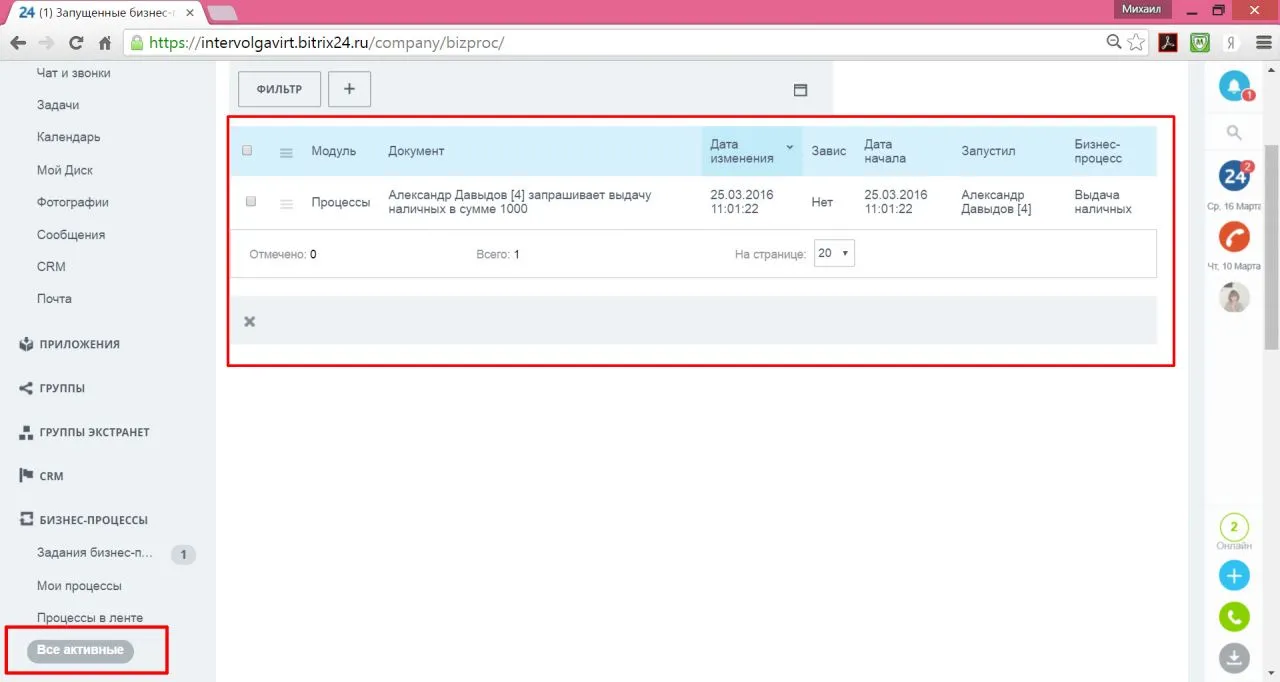
Task: Open the header row actions hamburger icon
Action: pyautogui.click(x=286, y=152)
